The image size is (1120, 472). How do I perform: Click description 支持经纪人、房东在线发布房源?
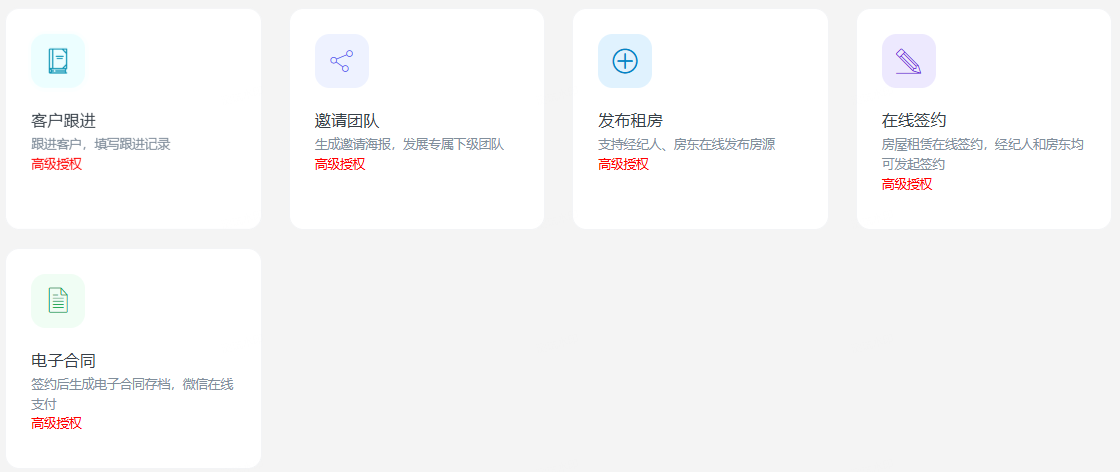click(x=686, y=144)
